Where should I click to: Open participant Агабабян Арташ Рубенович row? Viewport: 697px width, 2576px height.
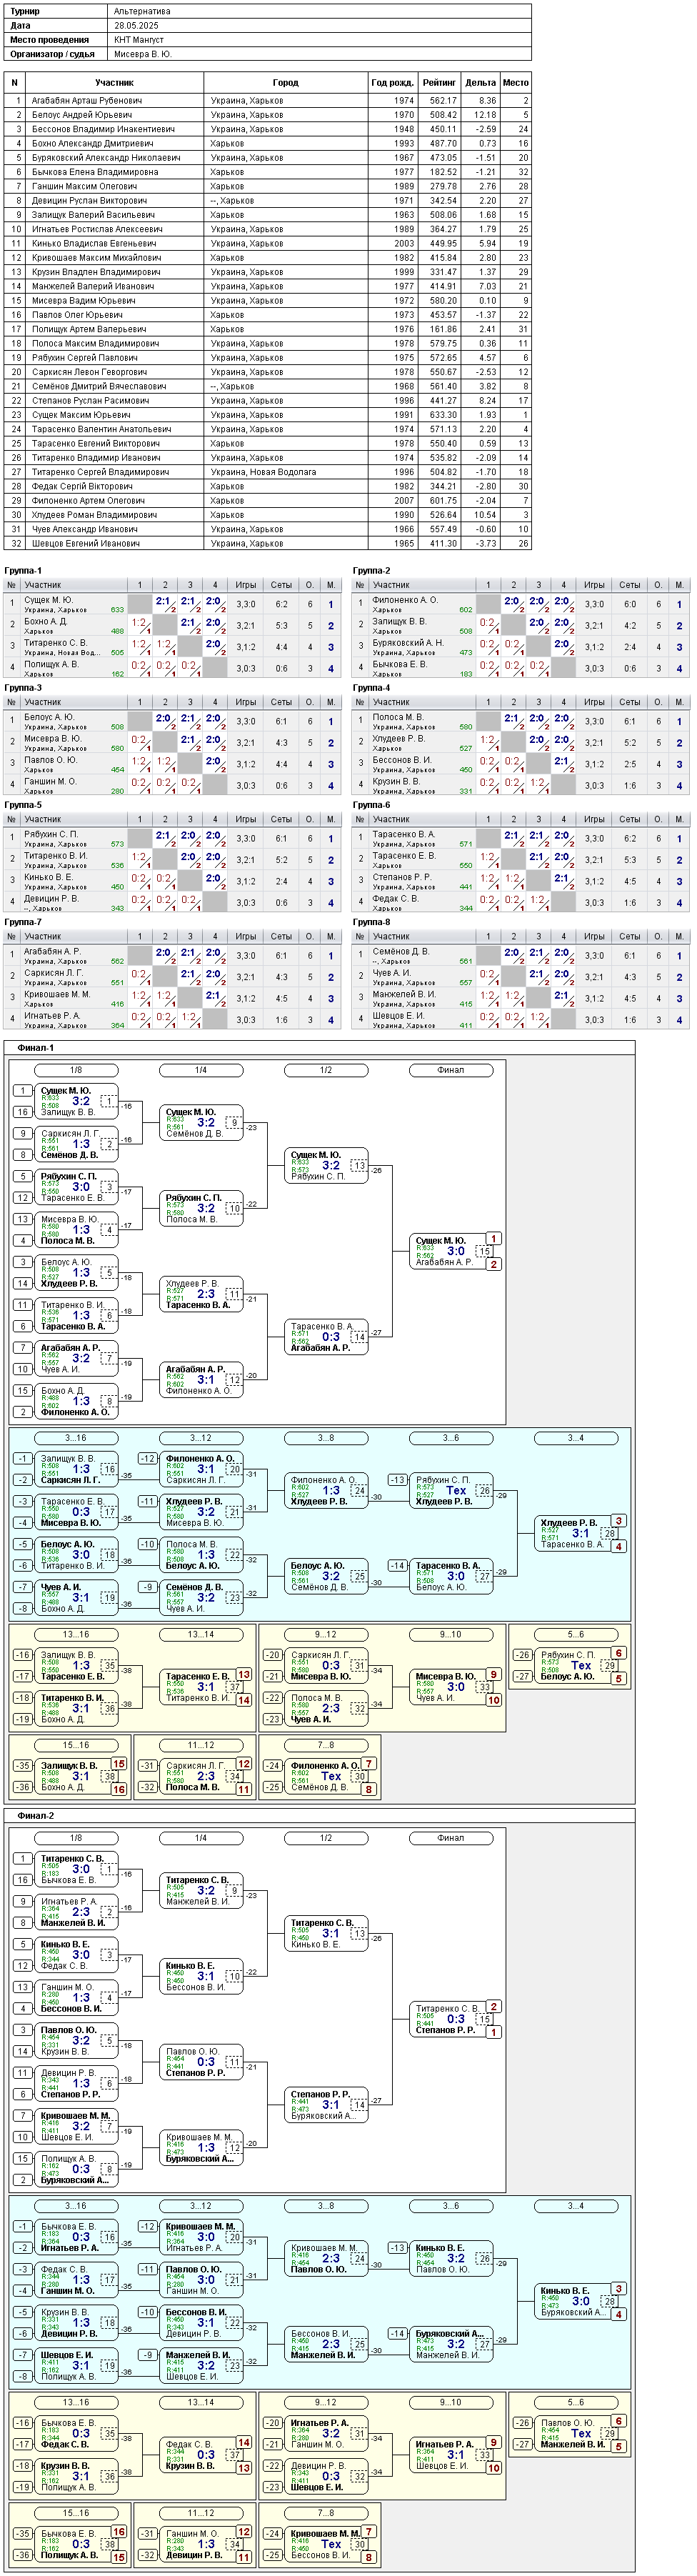[x=267, y=101]
